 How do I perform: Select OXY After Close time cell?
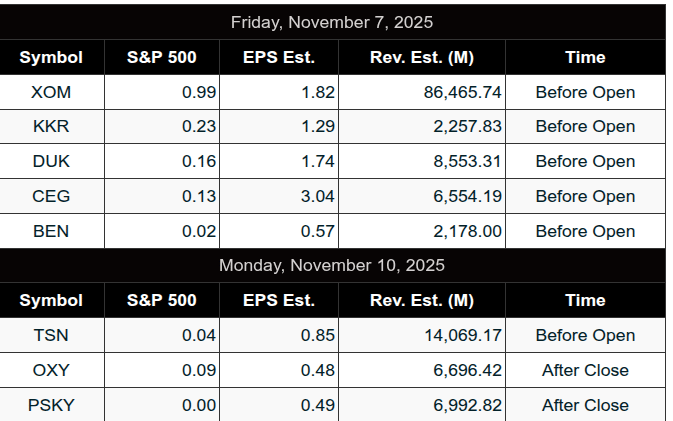point(585,371)
